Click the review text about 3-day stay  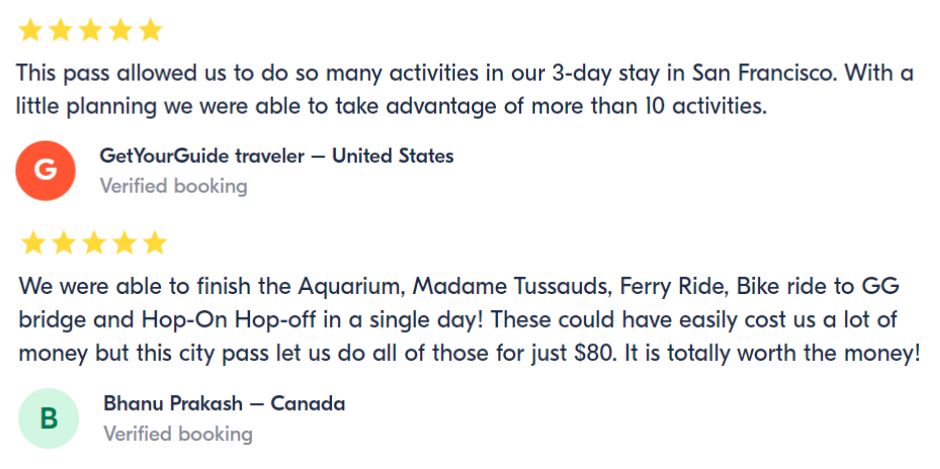(465, 91)
